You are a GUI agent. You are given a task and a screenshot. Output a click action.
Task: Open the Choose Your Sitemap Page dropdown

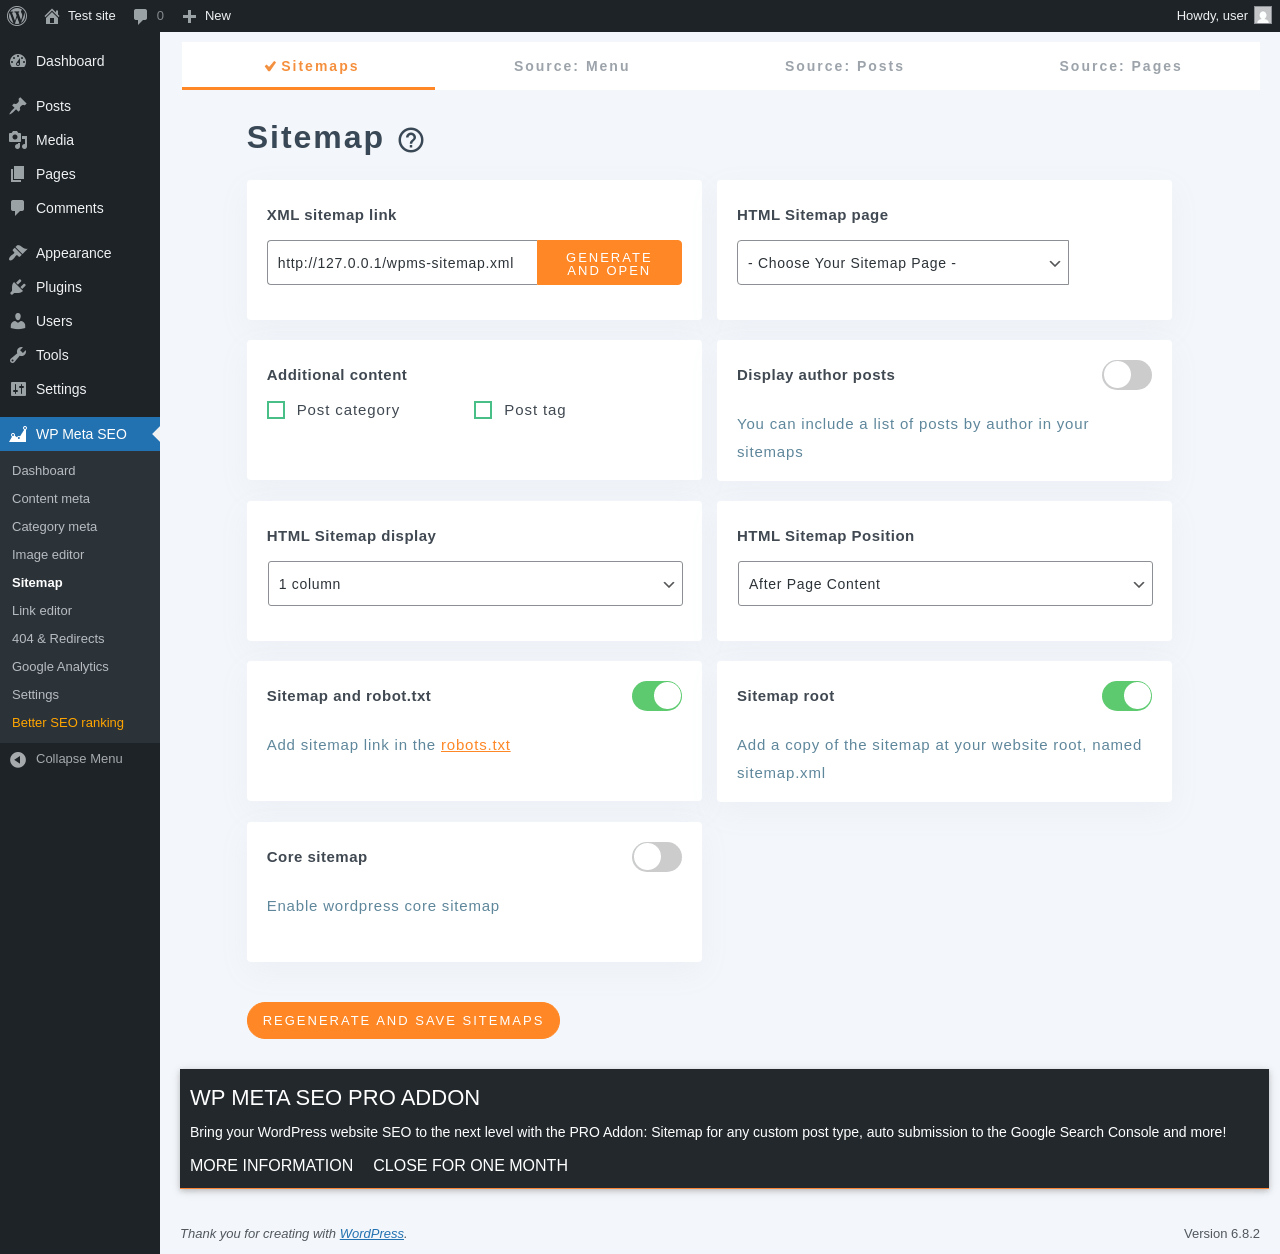[903, 262]
